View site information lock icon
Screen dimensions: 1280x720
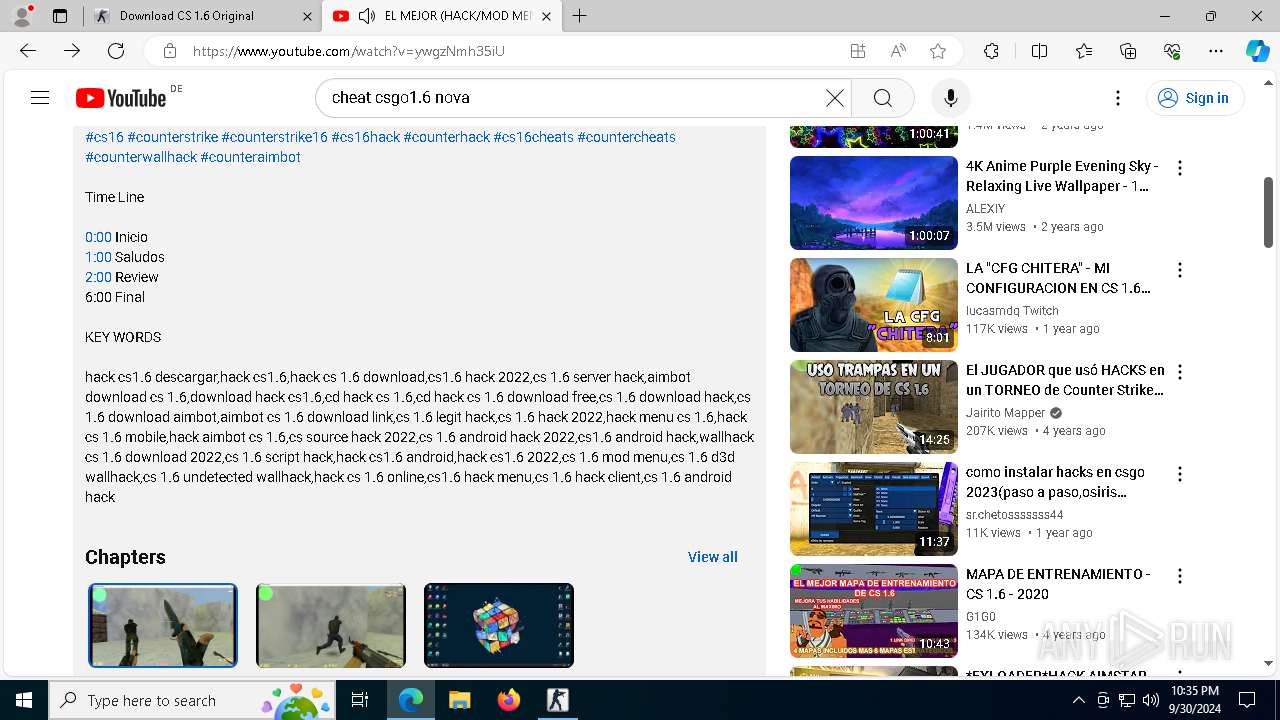pos(170,51)
